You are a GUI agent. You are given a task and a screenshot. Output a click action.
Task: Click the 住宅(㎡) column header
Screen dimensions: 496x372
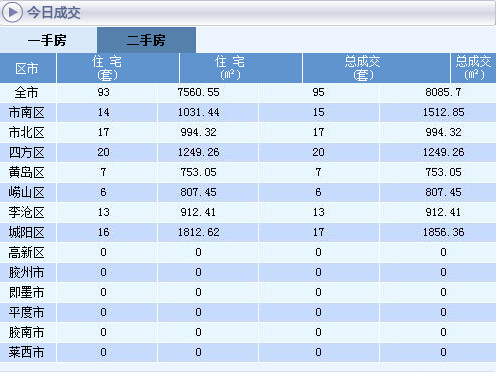click(240, 68)
